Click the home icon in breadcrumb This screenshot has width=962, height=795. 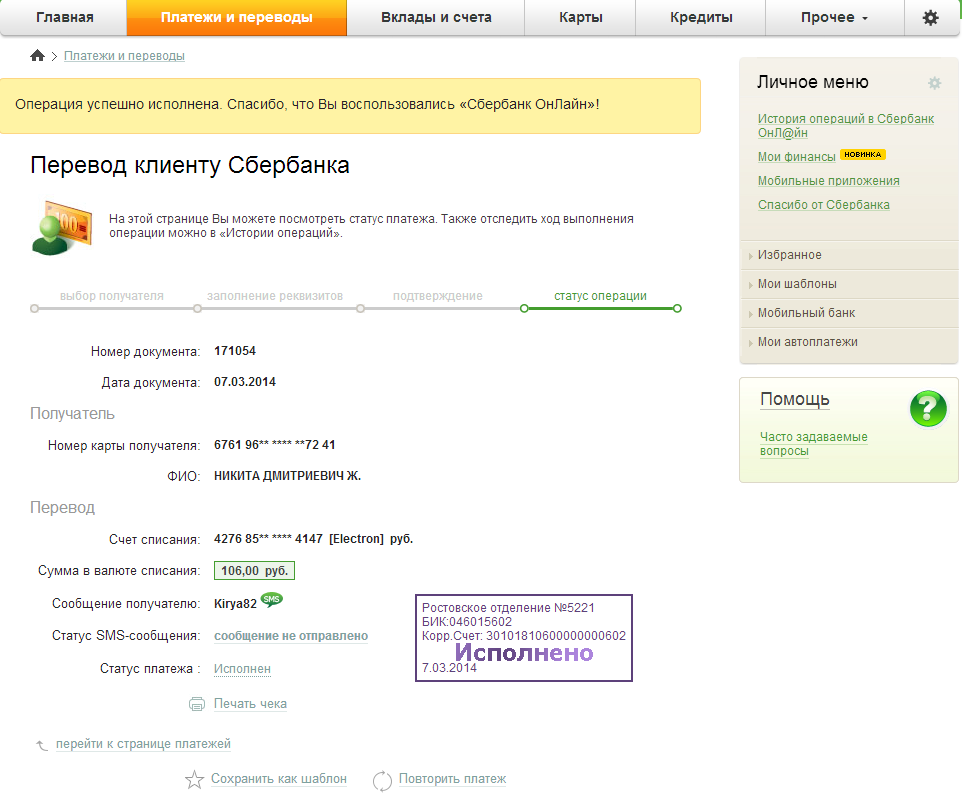pos(37,56)
